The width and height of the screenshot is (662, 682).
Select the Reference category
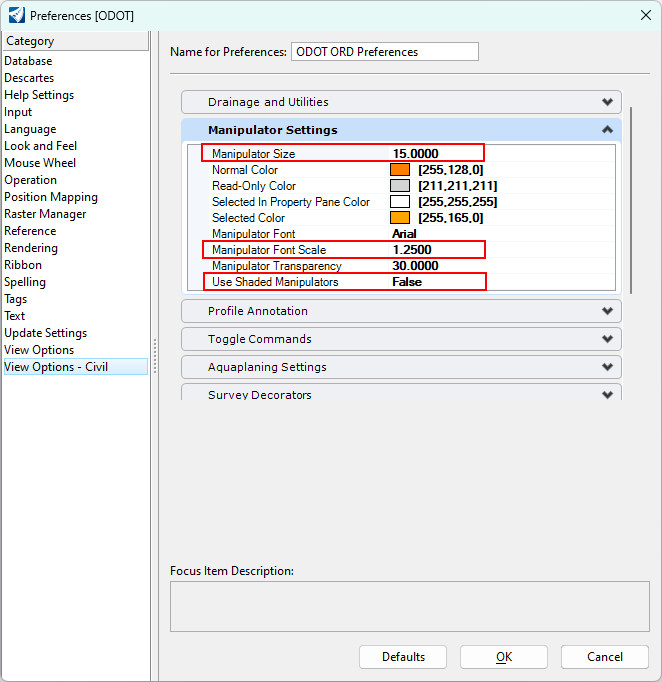30,231
